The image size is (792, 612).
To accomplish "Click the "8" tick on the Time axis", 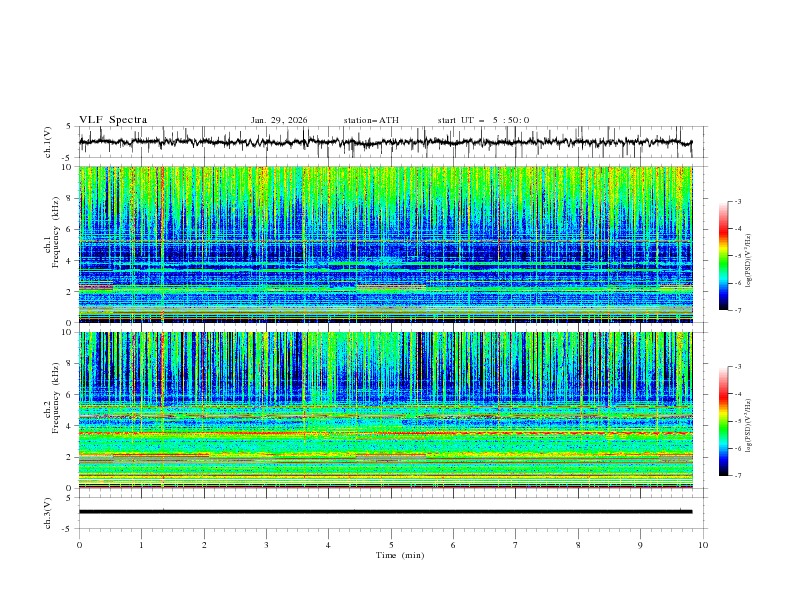I will [578, 545].
